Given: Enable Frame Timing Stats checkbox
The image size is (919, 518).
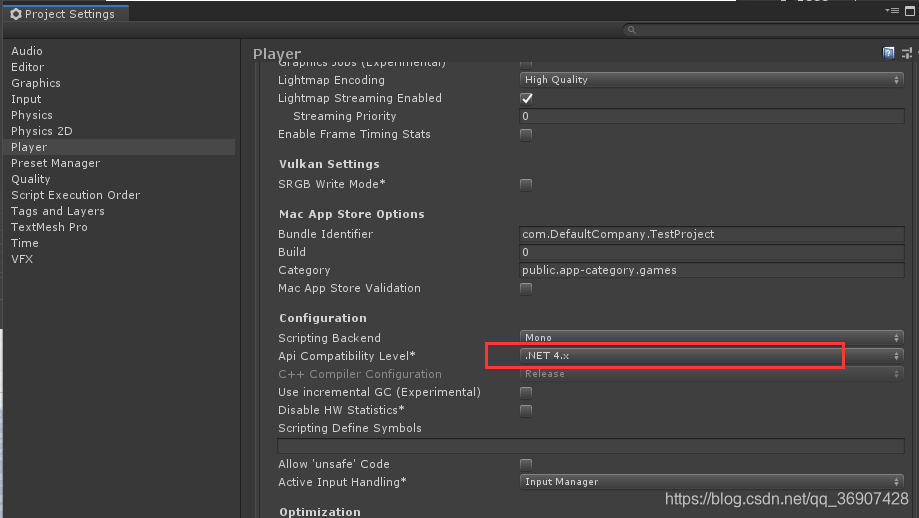Looking at the screenshot, I should point(526,135).
